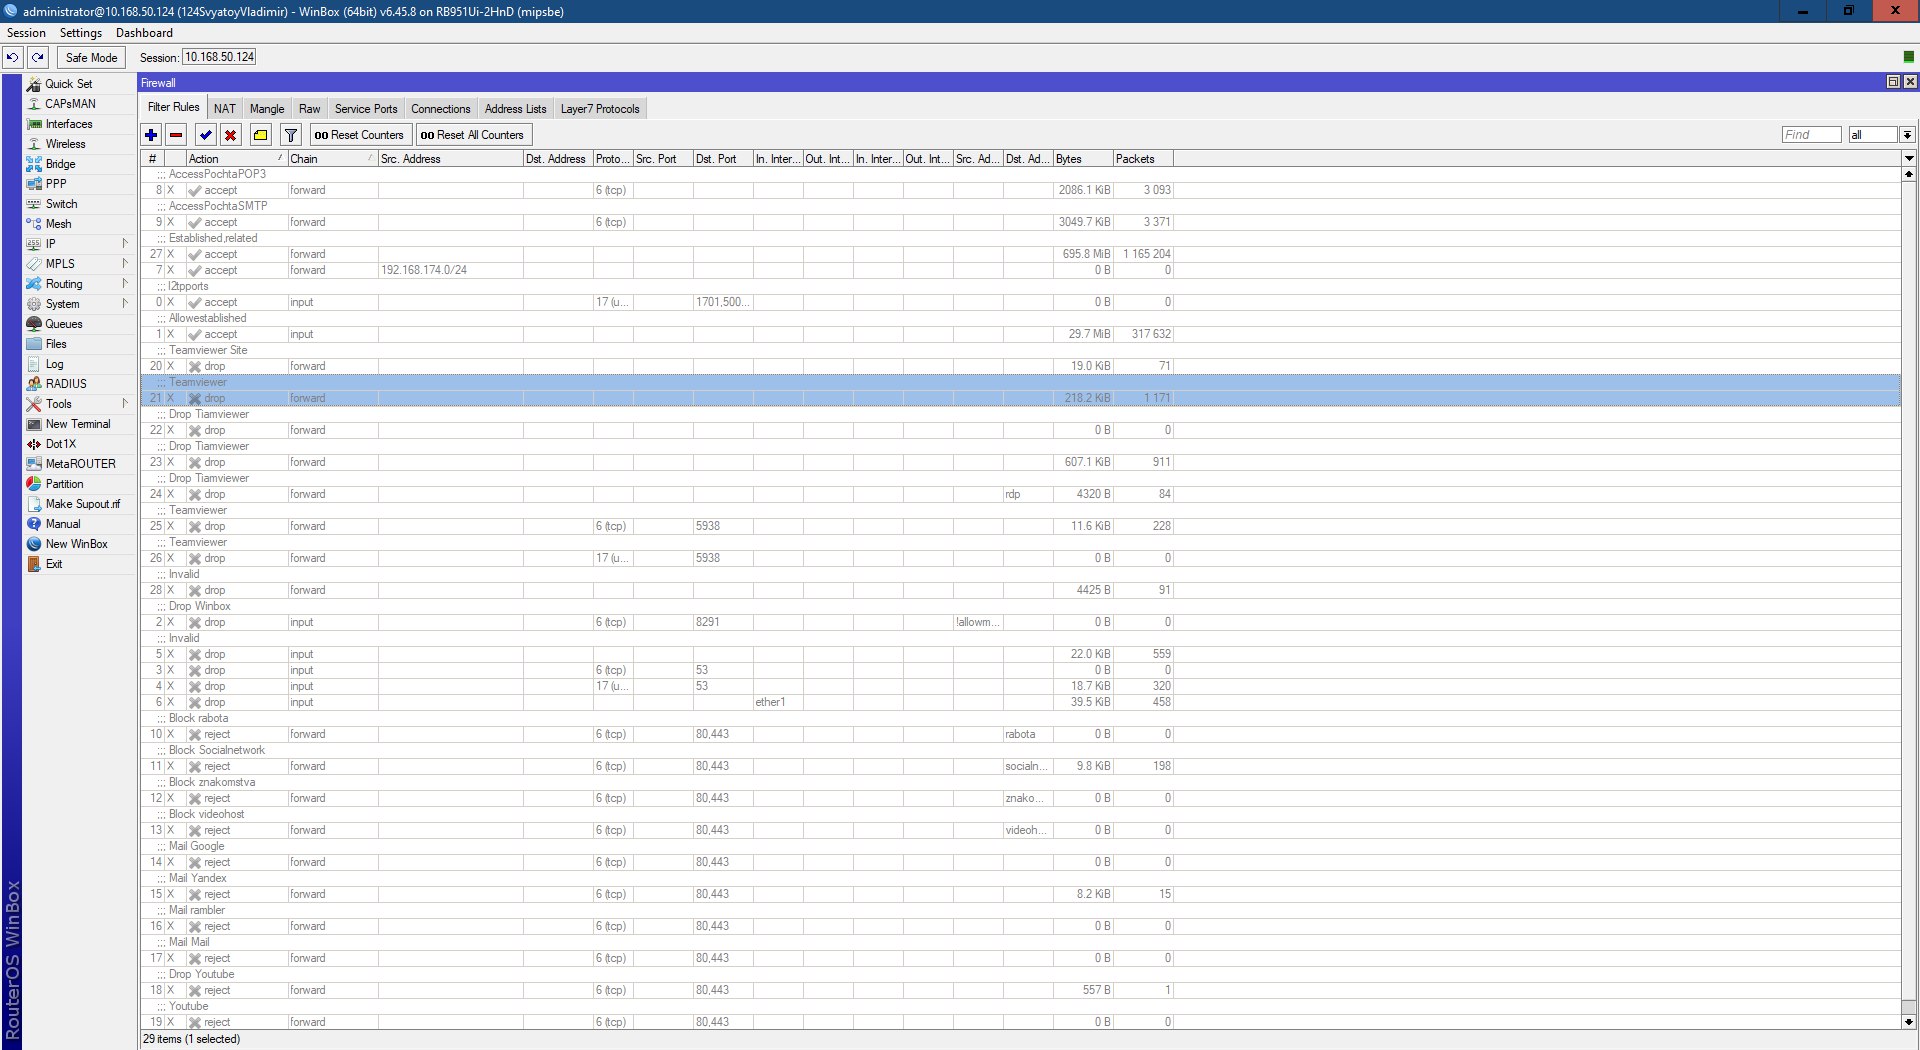The image size is (1920, 1050).
Task: Click the scrollbar up arrow
Action: tap(1909, 174)
